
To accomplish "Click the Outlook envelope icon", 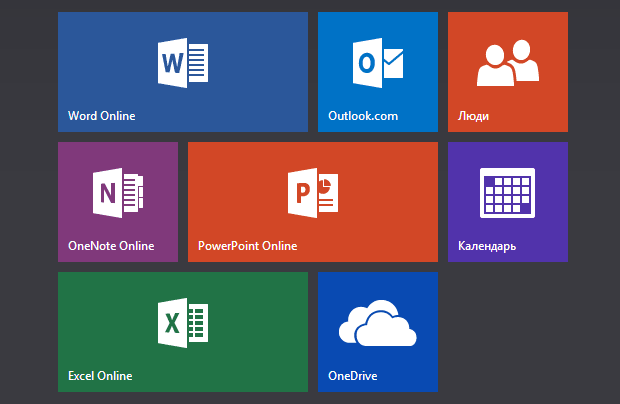I will [378, 63].
